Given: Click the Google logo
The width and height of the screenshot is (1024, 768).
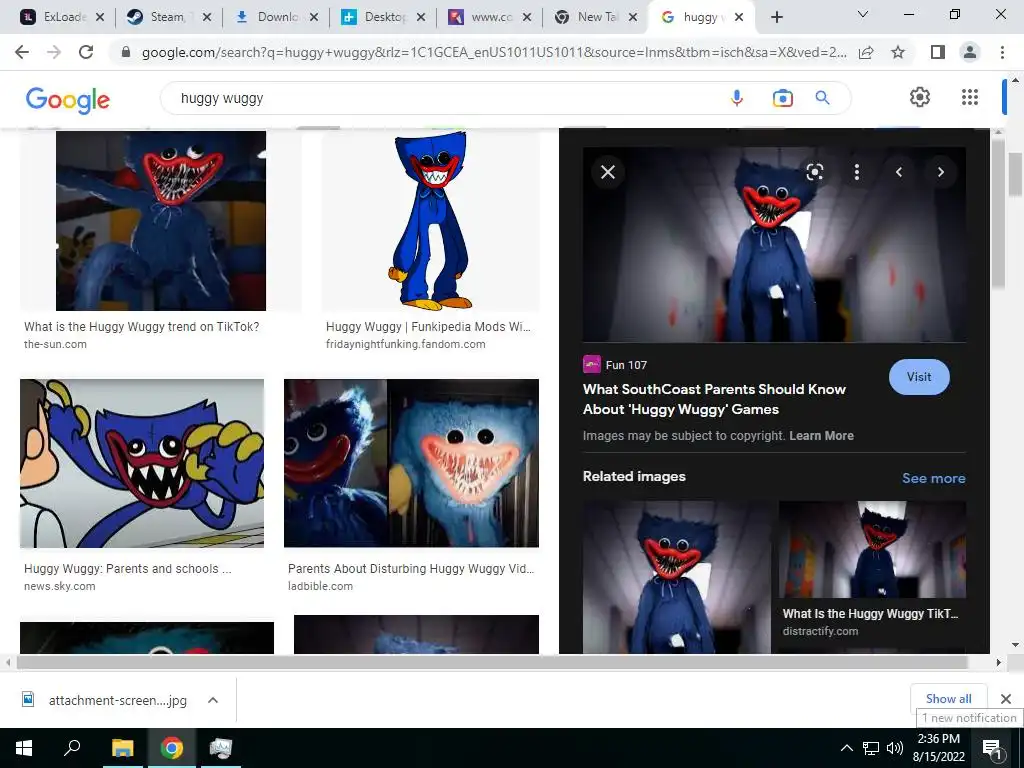Looking at the screenshot, I should point(68,99).
